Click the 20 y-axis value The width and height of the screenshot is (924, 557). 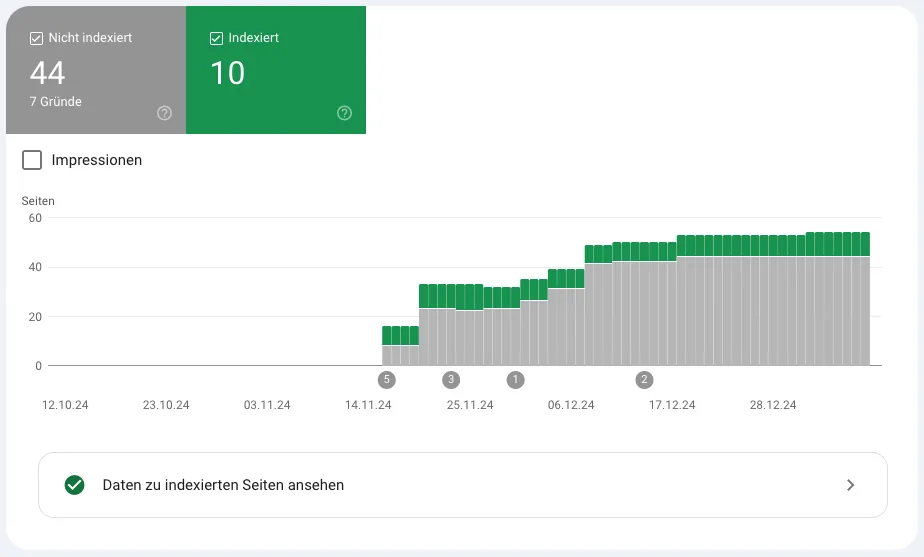[x=35, y=317]
